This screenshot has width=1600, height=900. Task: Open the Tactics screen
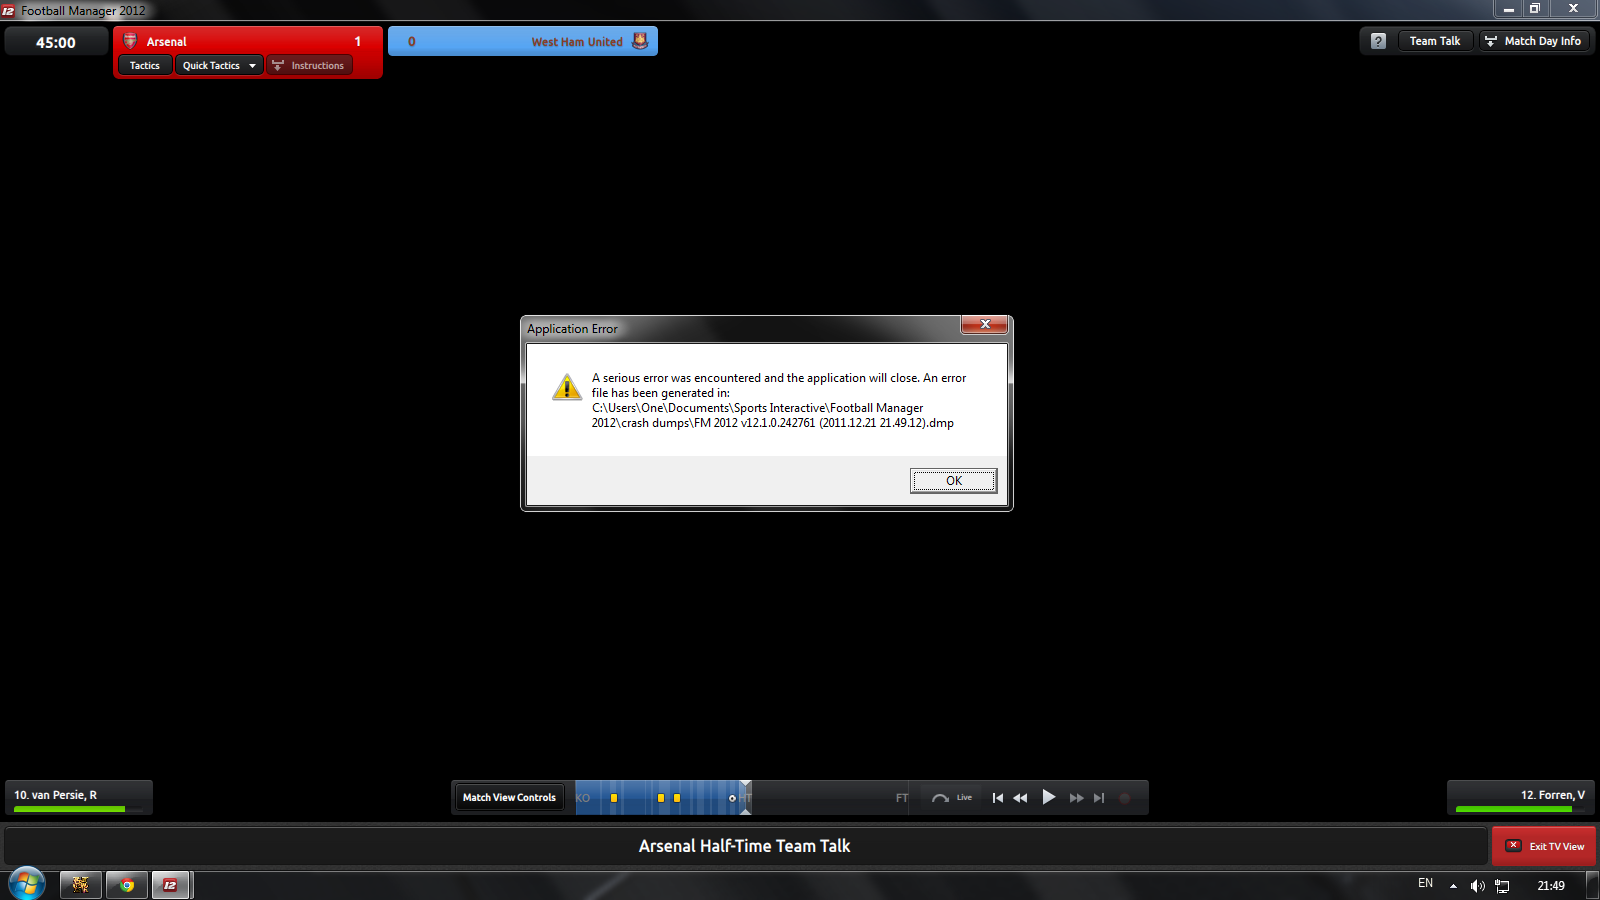pos(145,66)
